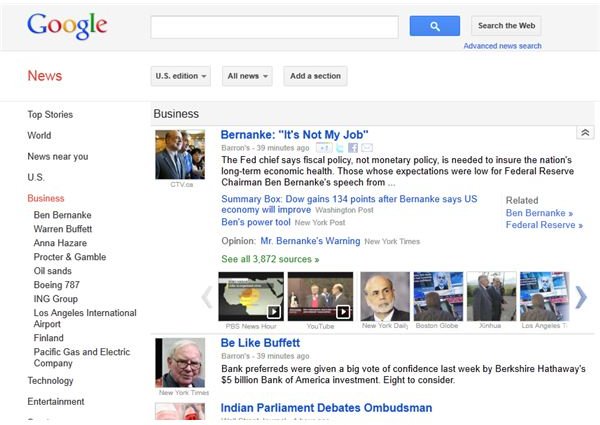
Task: Open Be Like Buffett headline
Action: pos(260,343)
